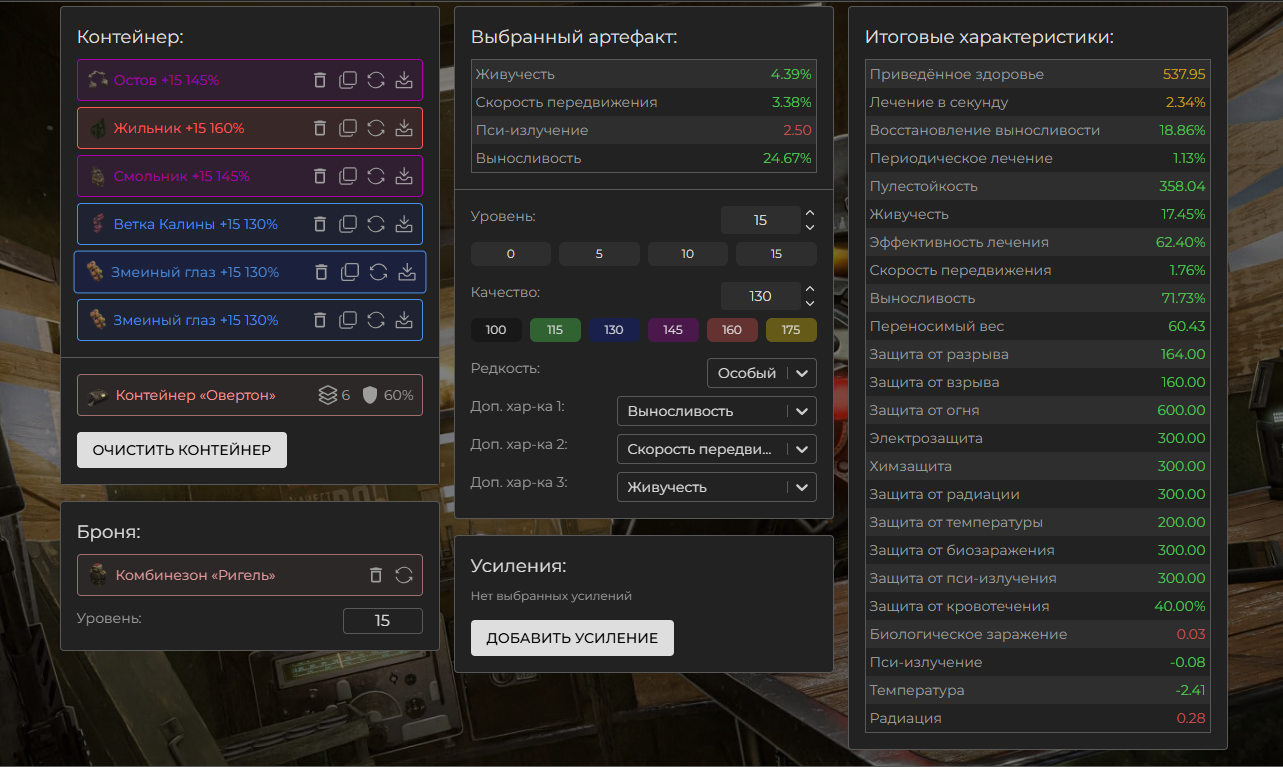Copy the Смольник +15 145% artifact
1283x767 pixels.
tap(348, 176)
